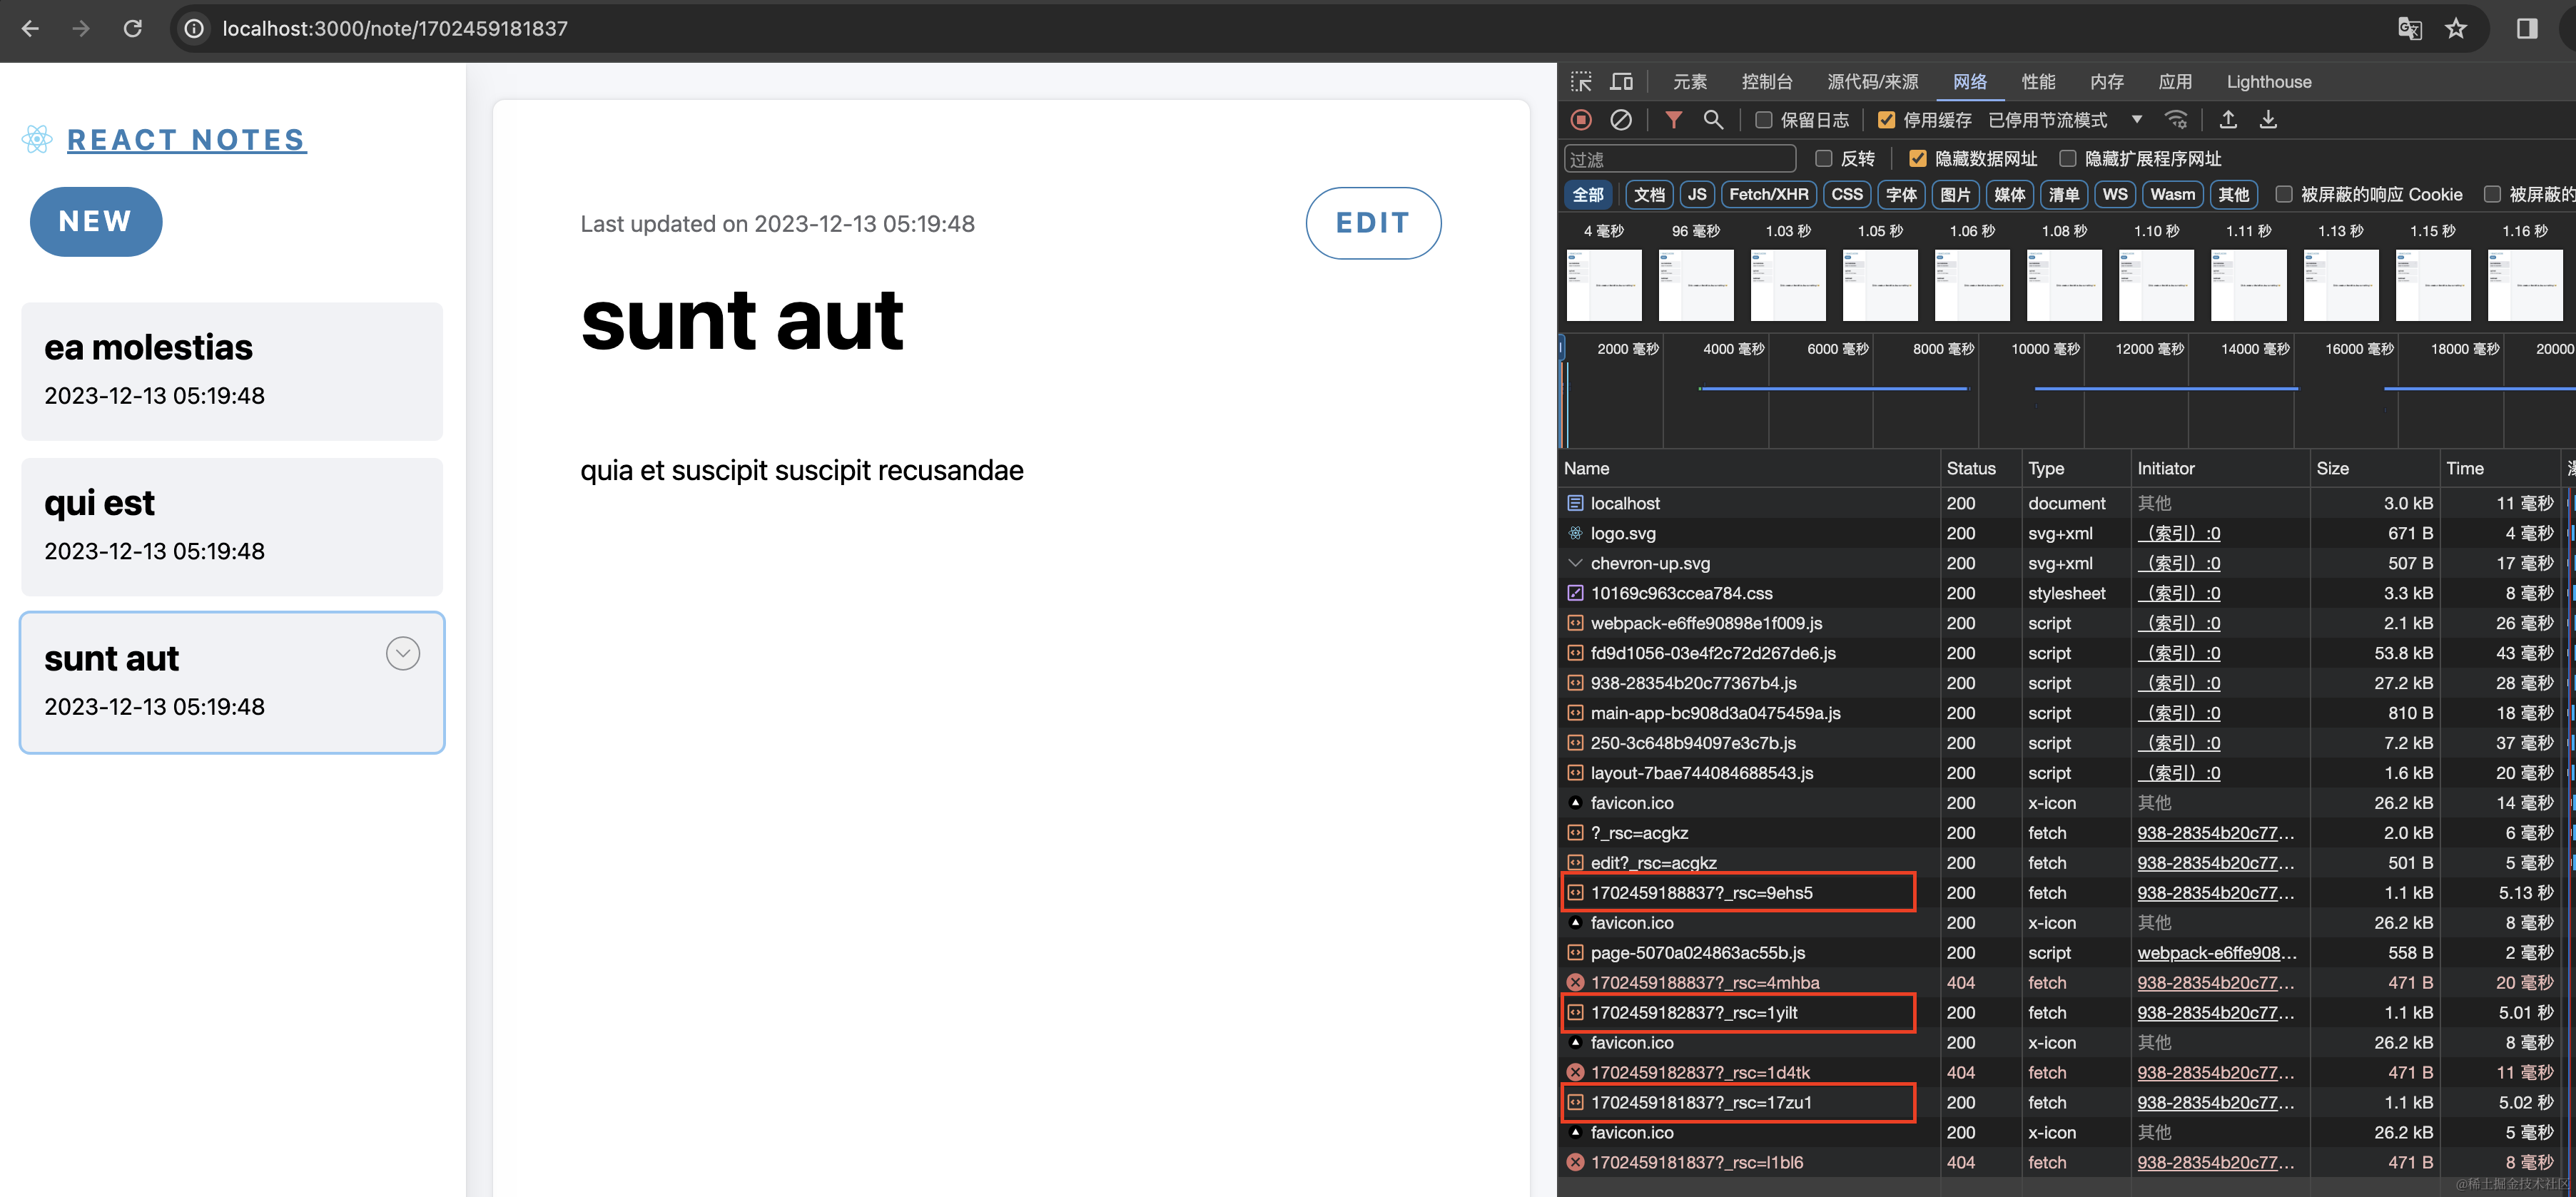The image size is (2576, 1197).
Task: Uncheck the 停用缓存 checkbox
Action: (x=1886, y=120)
